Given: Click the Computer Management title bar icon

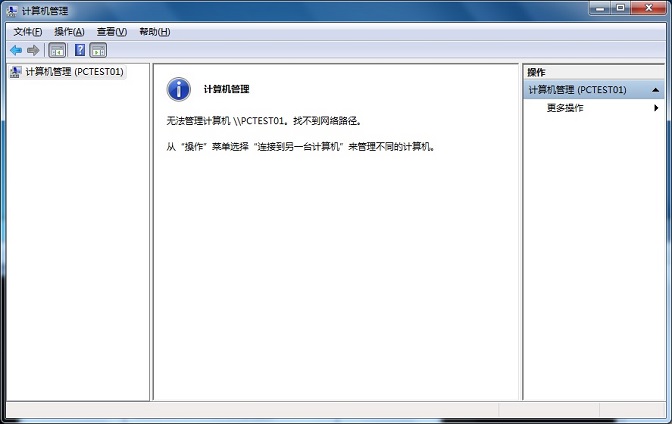Looking at the screenshot, I should 12,11.
